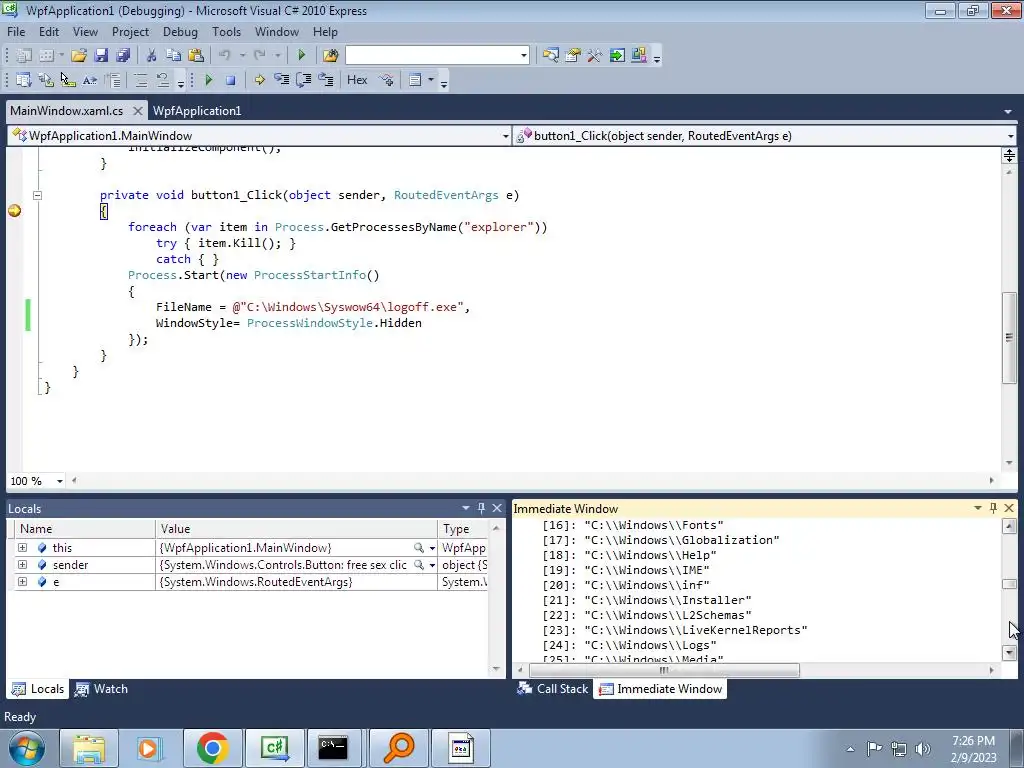Click the Comment Out Selected Lines icon
Screen dimensions: 1024x768
coord(140,80)
